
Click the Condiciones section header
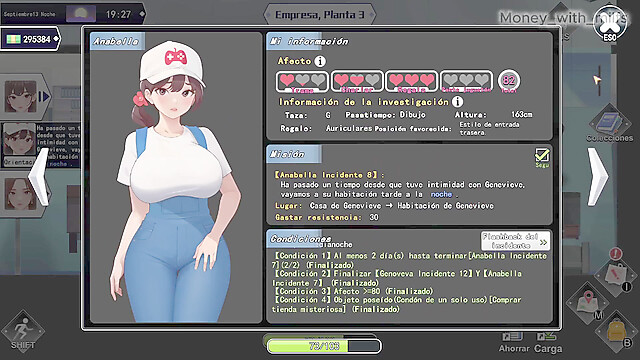pyautogui.click(x=300, y=239)
